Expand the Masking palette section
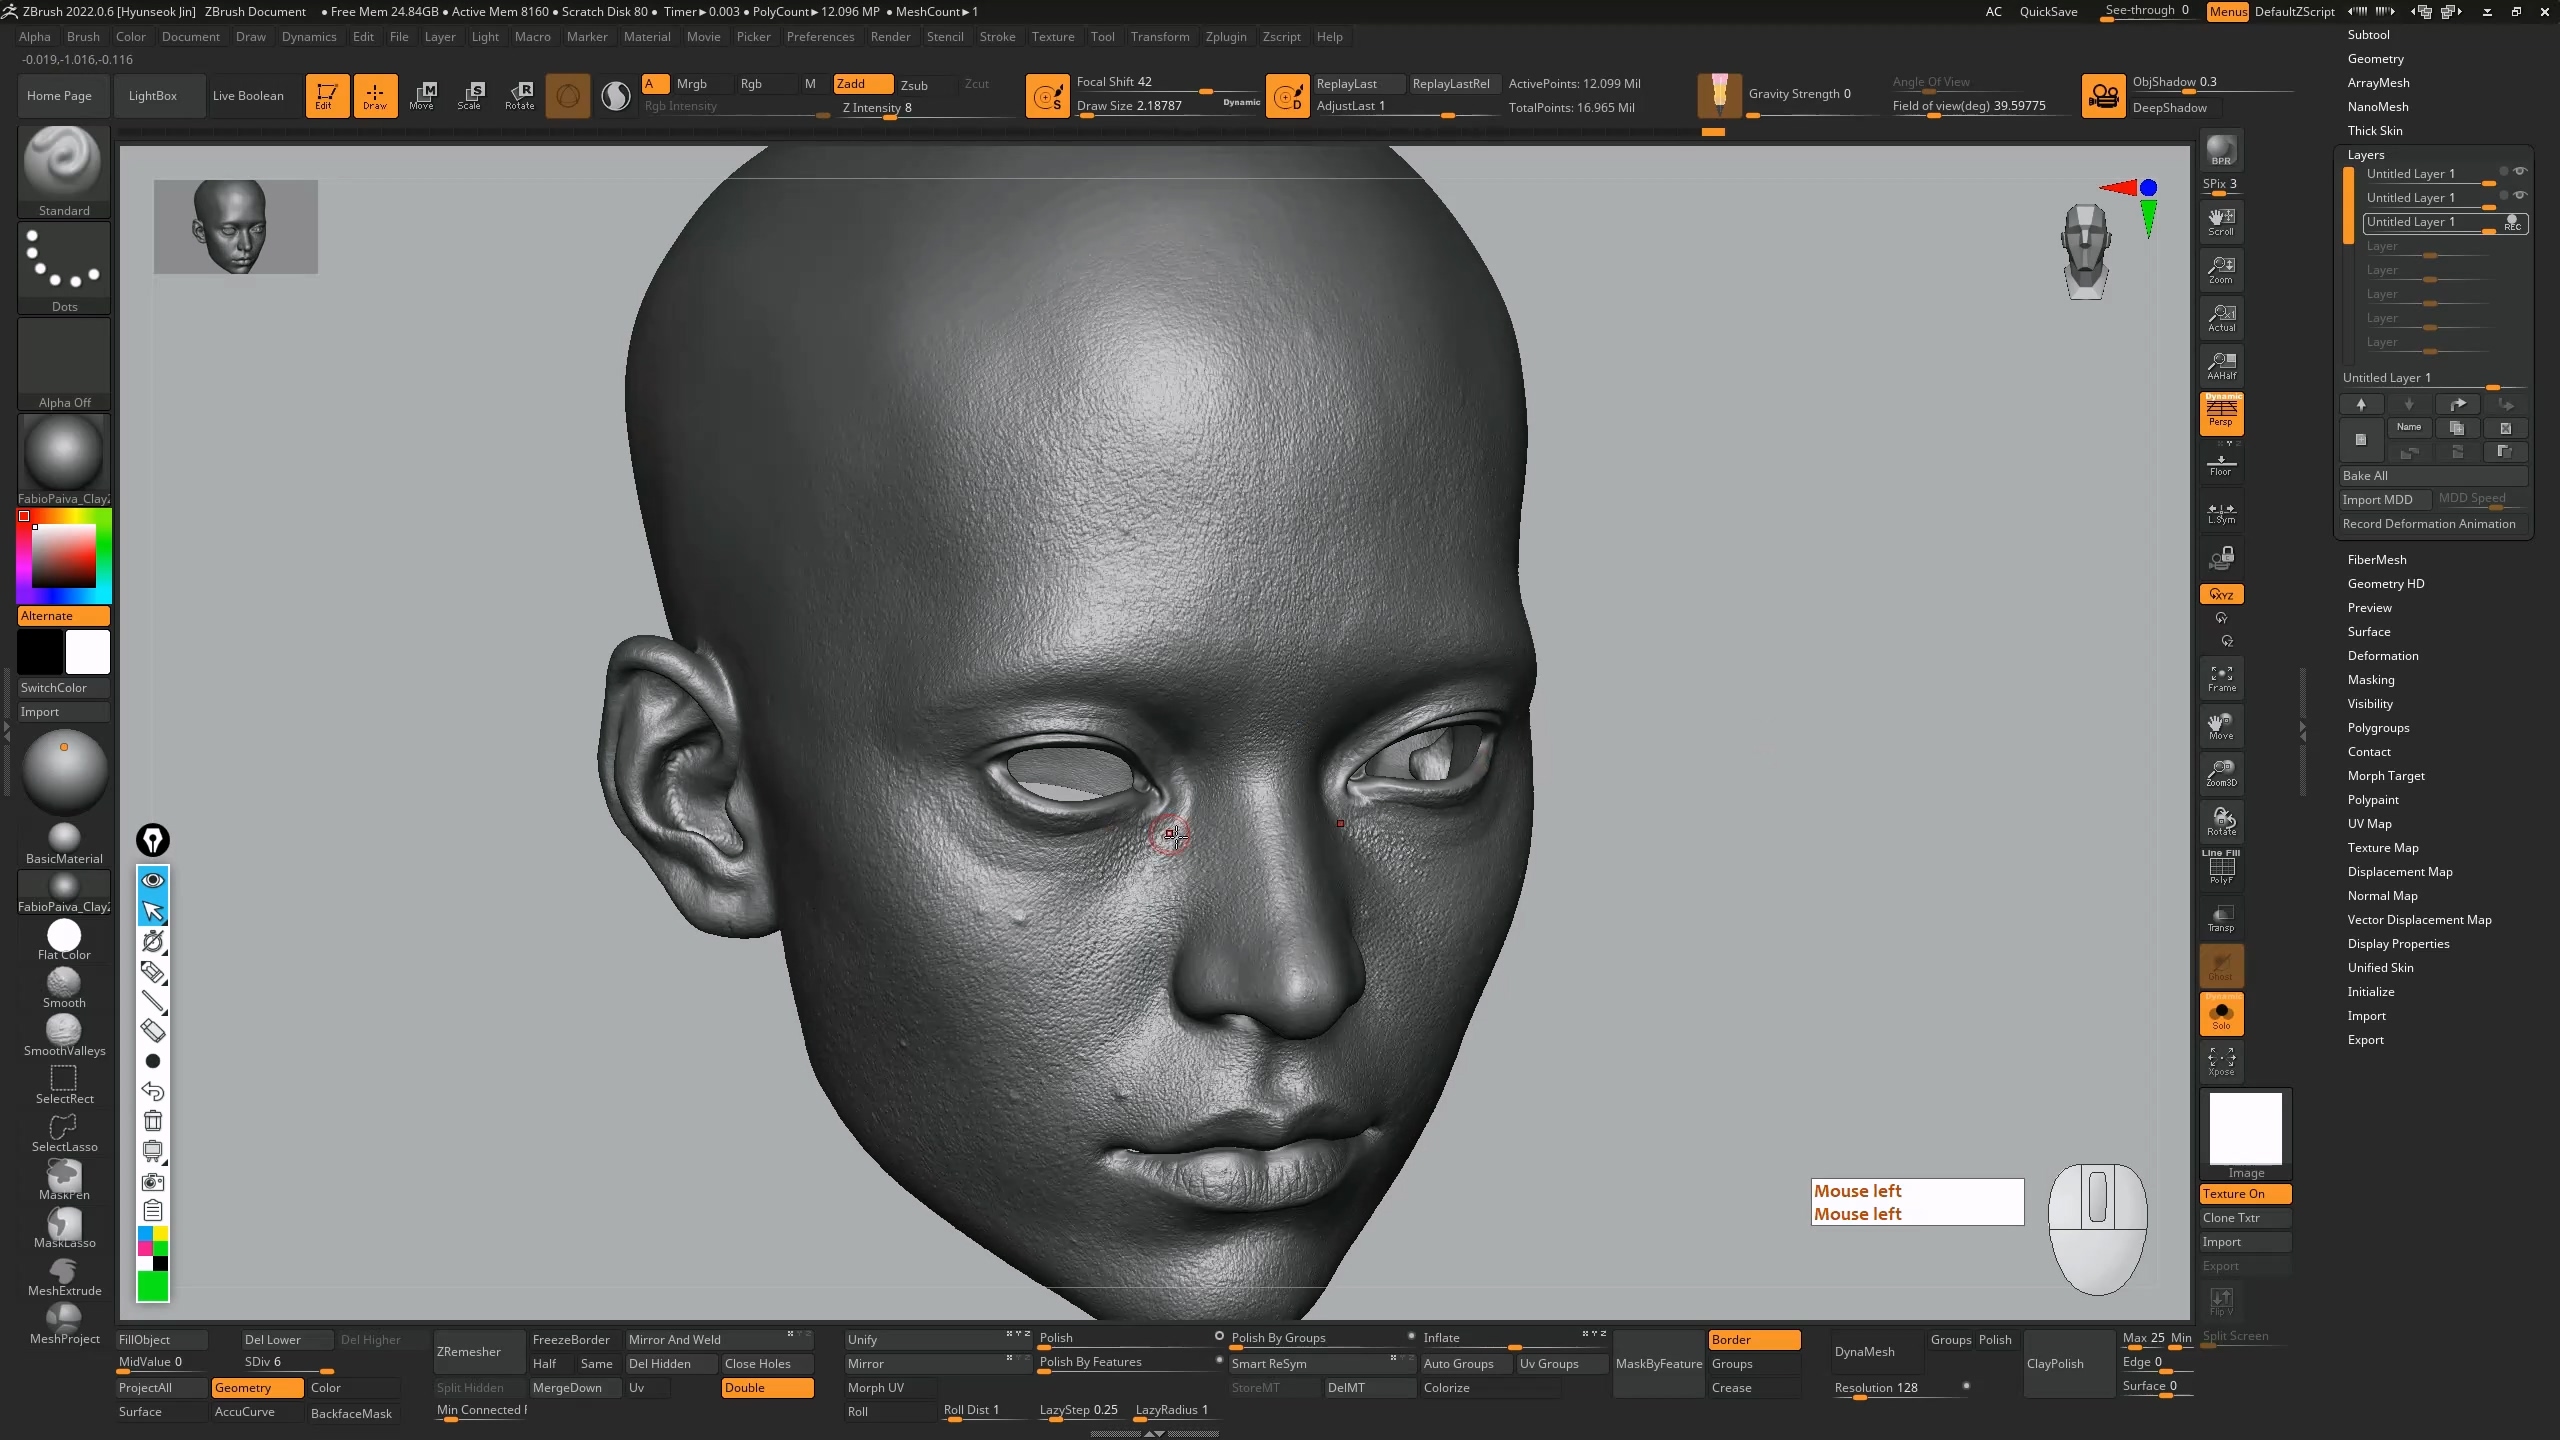Screen dimensions: 2560x1440 coord(2370,680)
